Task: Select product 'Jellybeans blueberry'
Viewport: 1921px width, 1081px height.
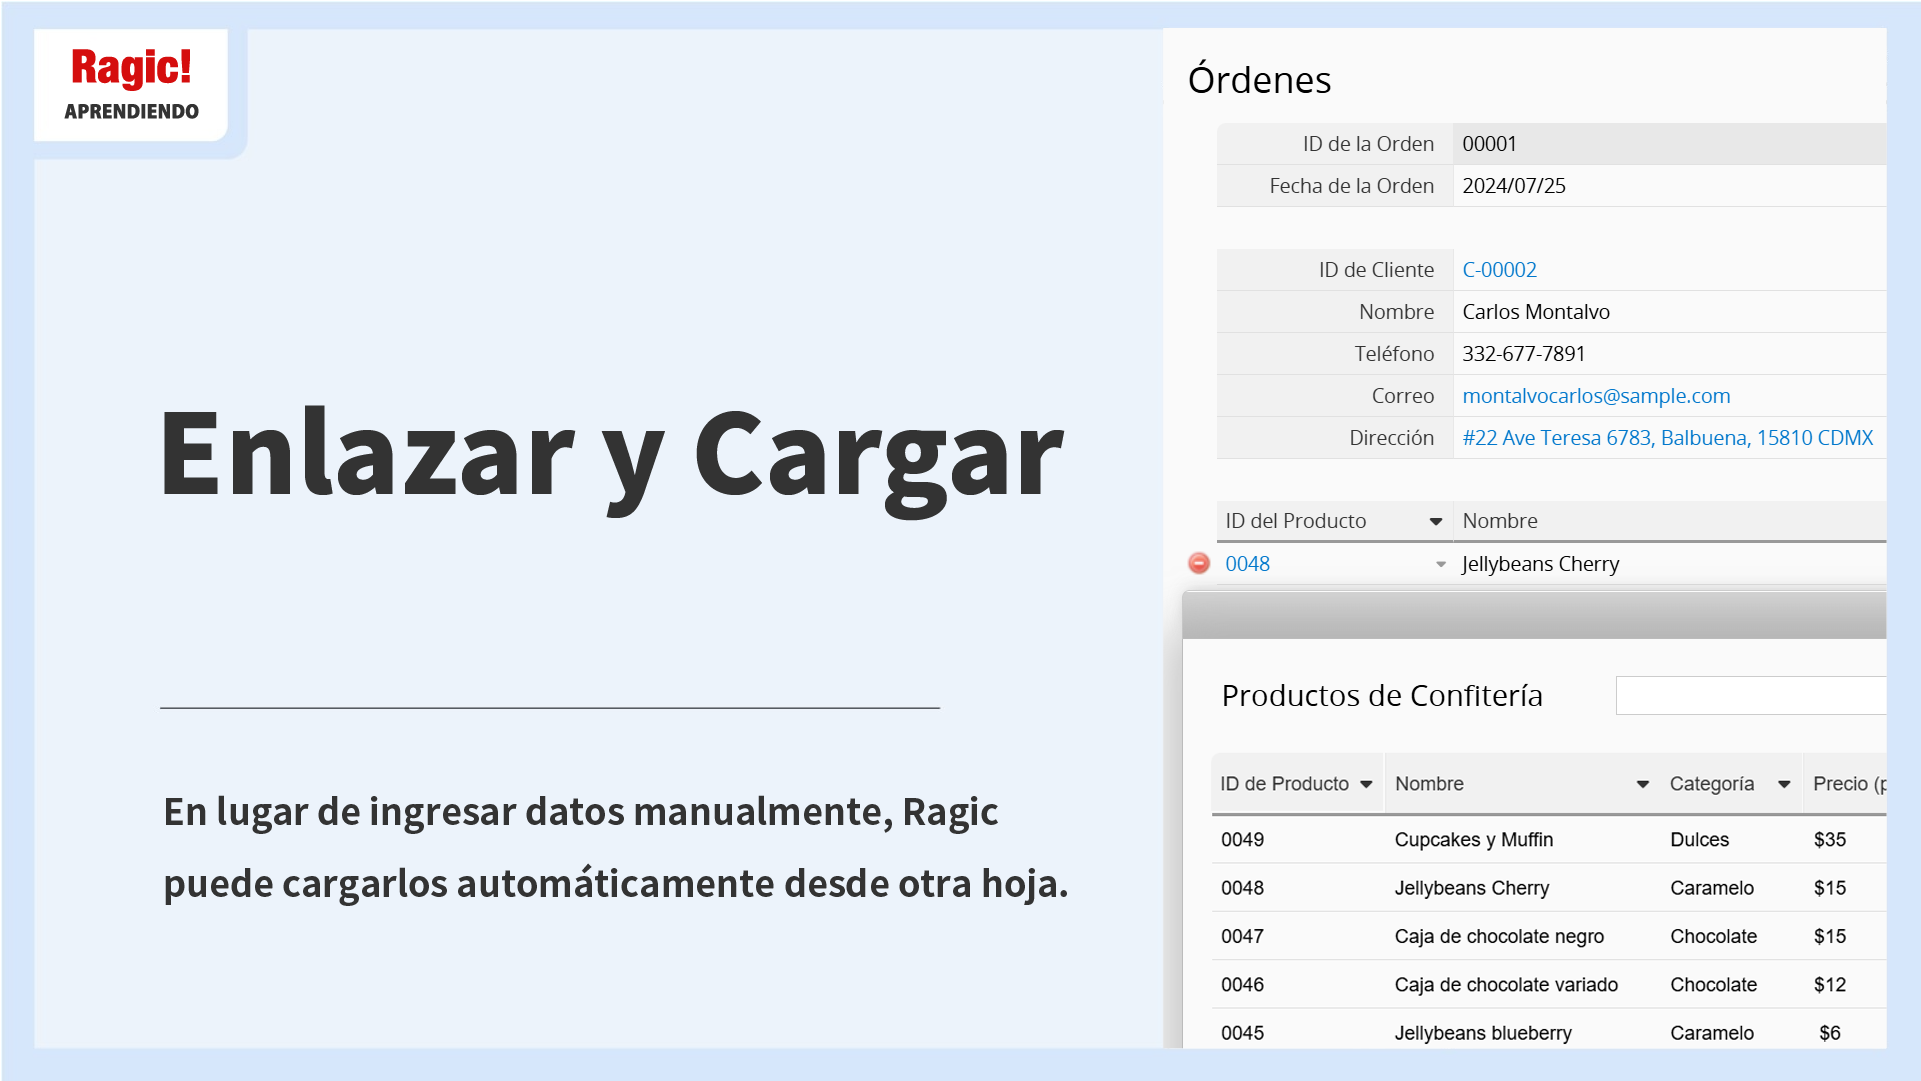Action: coord(1483,1033)
